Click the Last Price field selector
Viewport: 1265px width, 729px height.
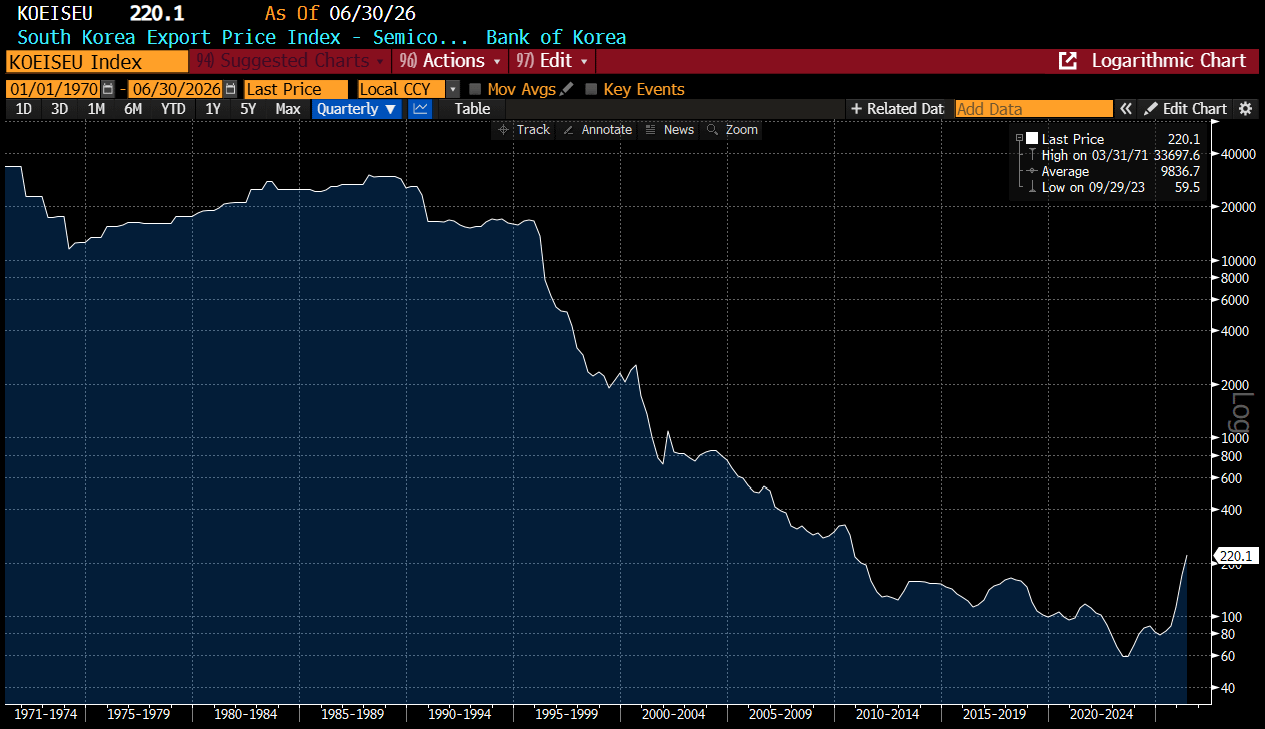tap(296, 89)
